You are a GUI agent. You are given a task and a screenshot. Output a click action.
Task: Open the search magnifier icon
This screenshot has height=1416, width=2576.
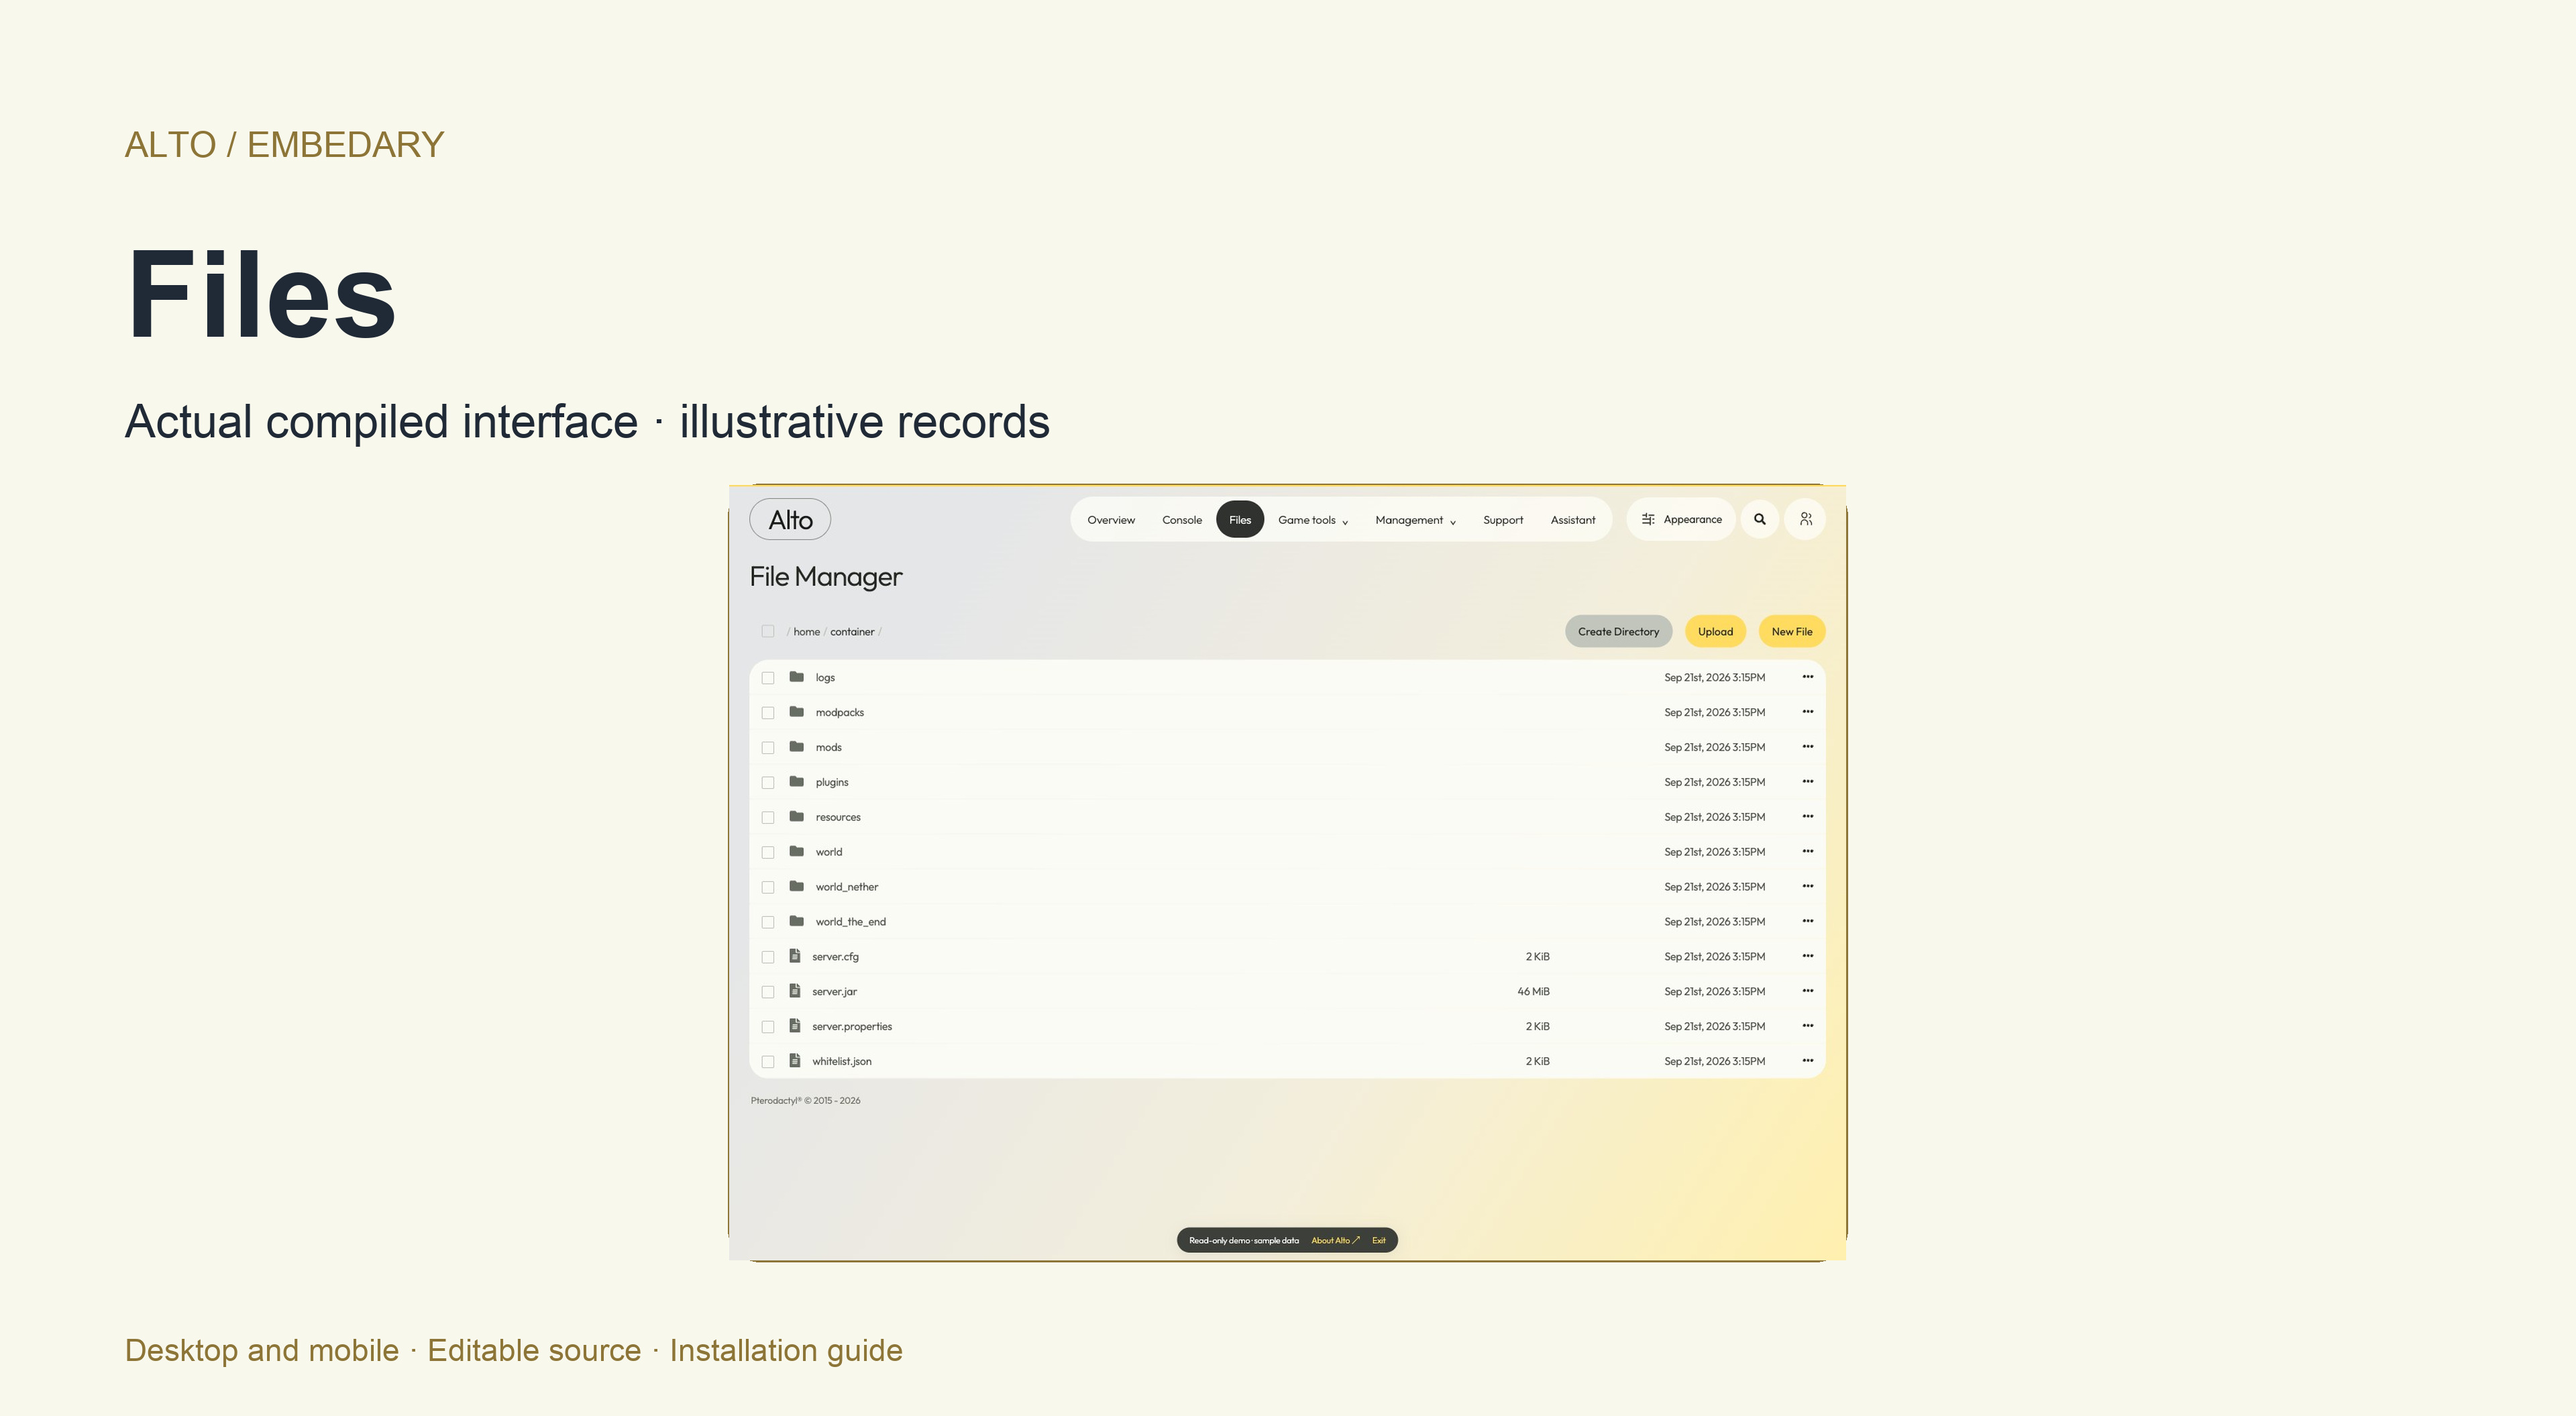click(x=1759, y=519)
